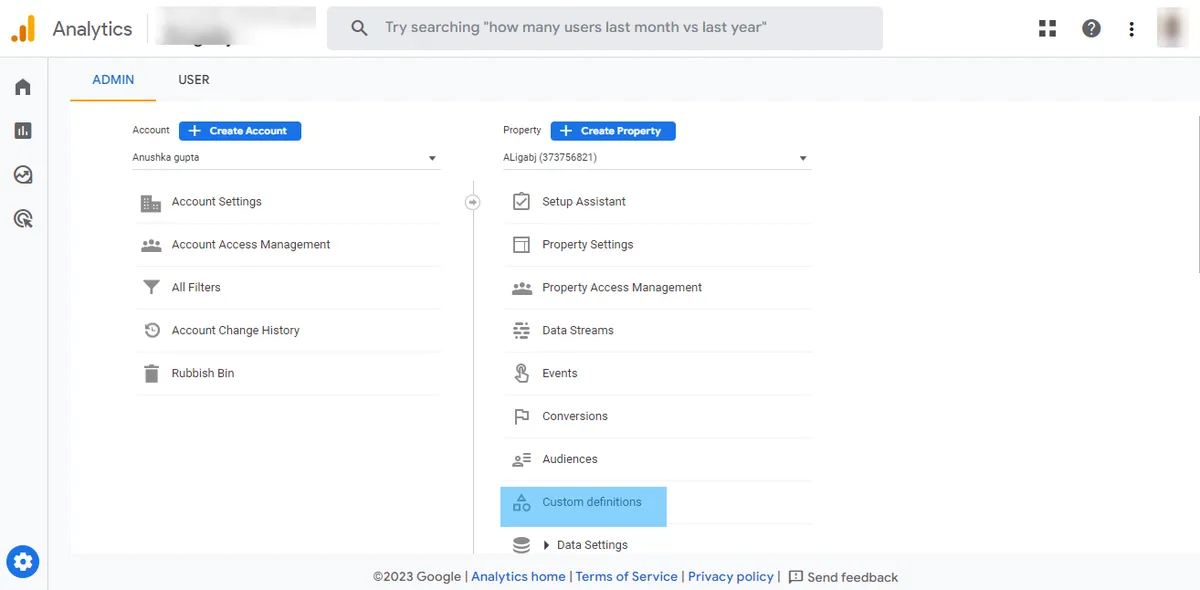Click the Create Property button
Viewport: 1200px width, 590px height.
[613, 131]
